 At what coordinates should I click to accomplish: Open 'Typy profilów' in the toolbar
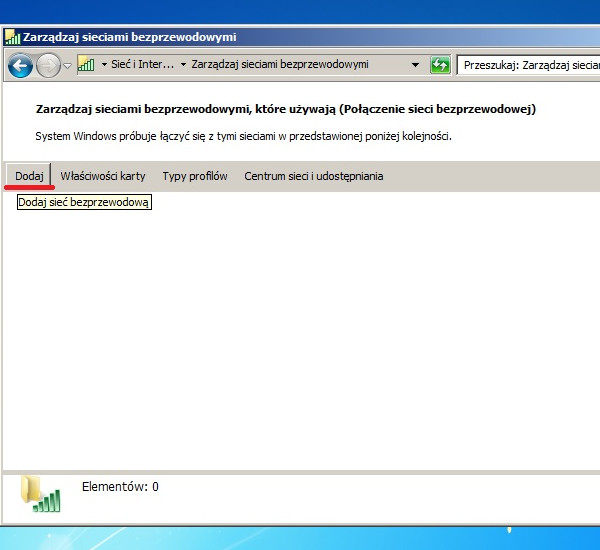pos(195,176)
